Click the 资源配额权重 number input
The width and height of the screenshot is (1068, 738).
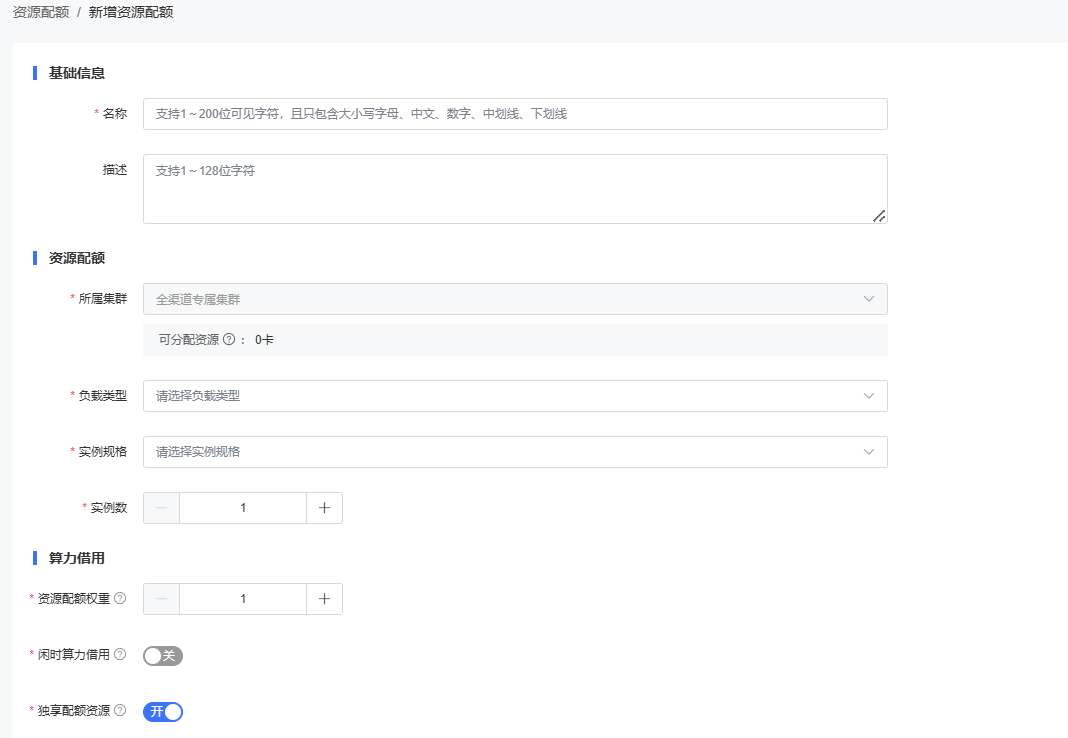[x=243, y=599]
